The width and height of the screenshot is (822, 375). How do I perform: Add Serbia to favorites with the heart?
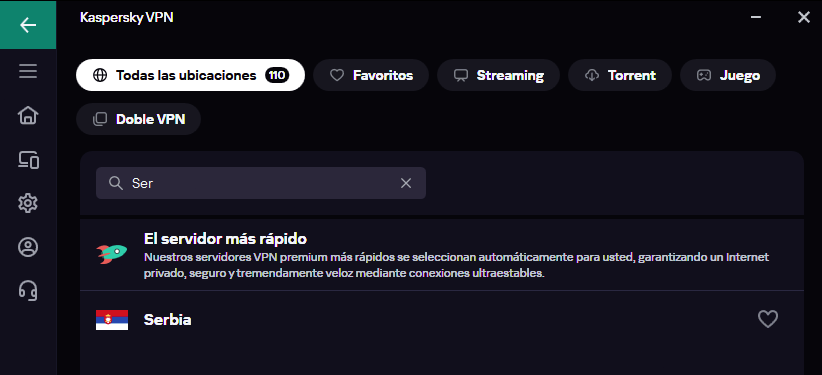coord(767,319)
